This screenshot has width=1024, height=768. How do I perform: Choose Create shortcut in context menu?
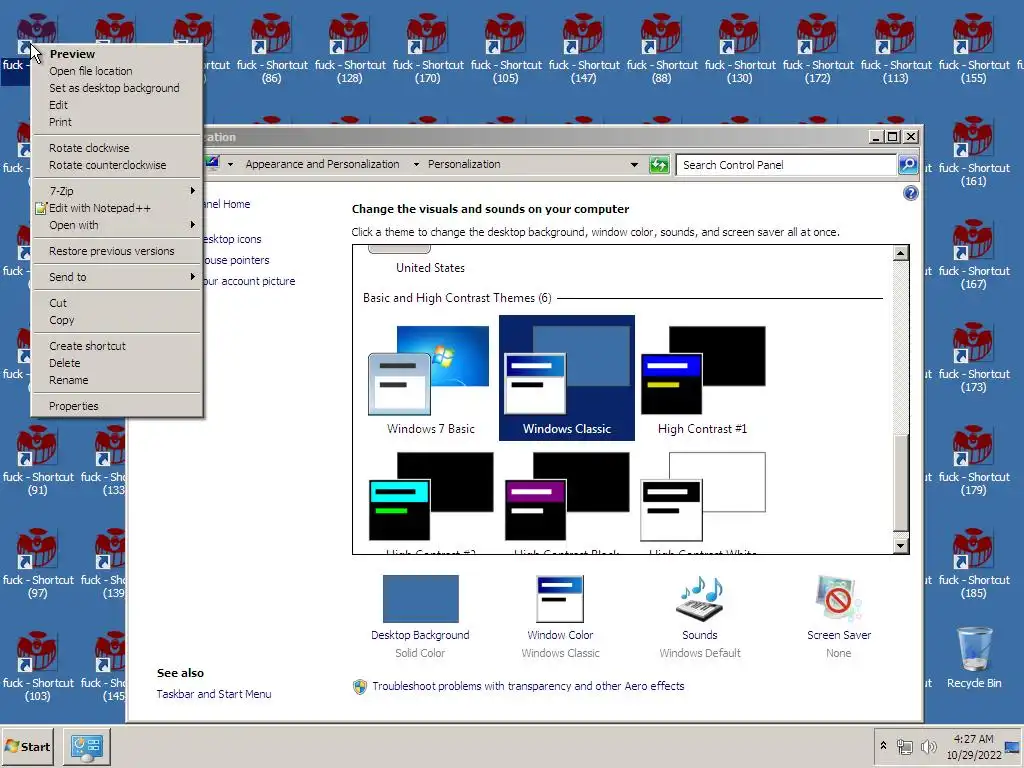(117, 346)
